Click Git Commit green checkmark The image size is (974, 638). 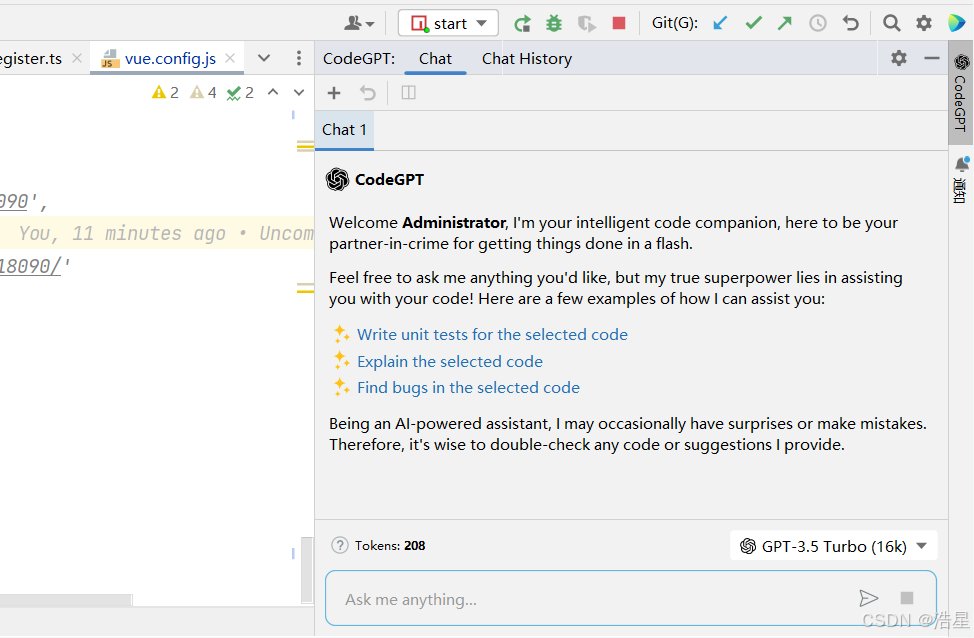coord(753,23)
